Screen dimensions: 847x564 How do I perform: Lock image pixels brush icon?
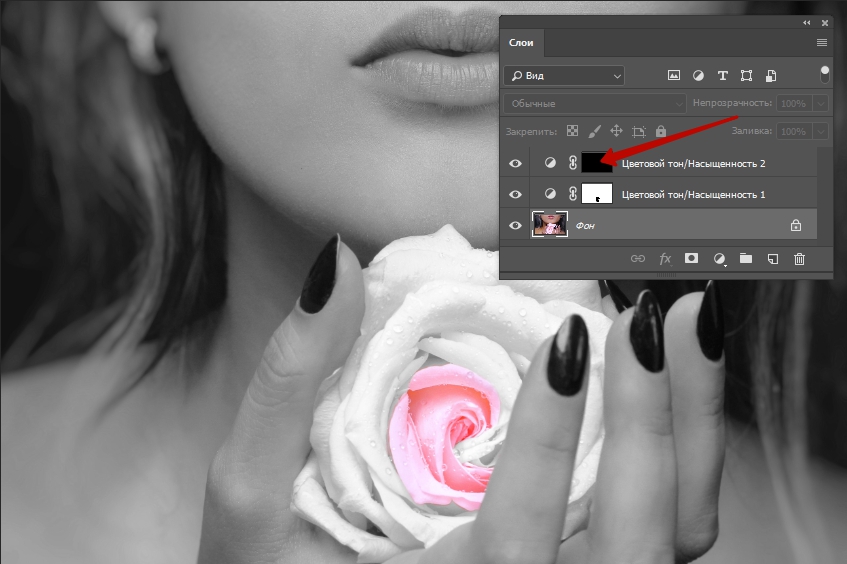click(594, 131)
